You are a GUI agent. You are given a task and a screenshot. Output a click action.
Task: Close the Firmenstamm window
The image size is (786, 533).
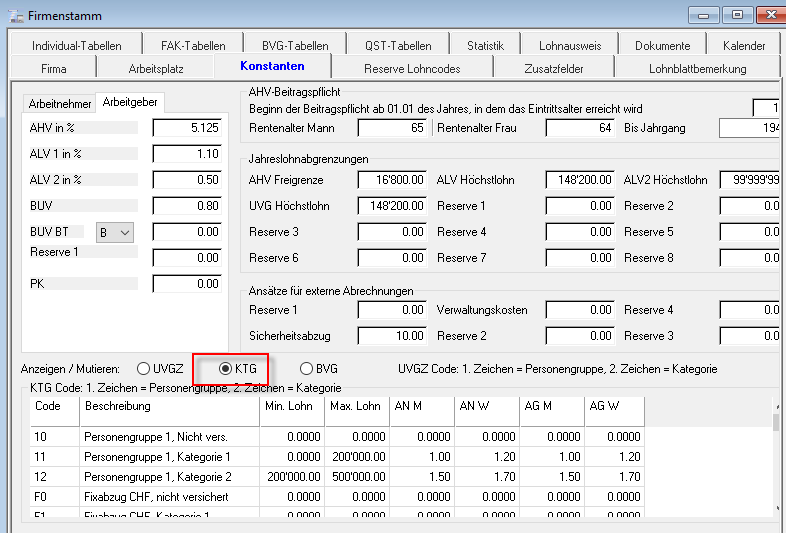770,15
